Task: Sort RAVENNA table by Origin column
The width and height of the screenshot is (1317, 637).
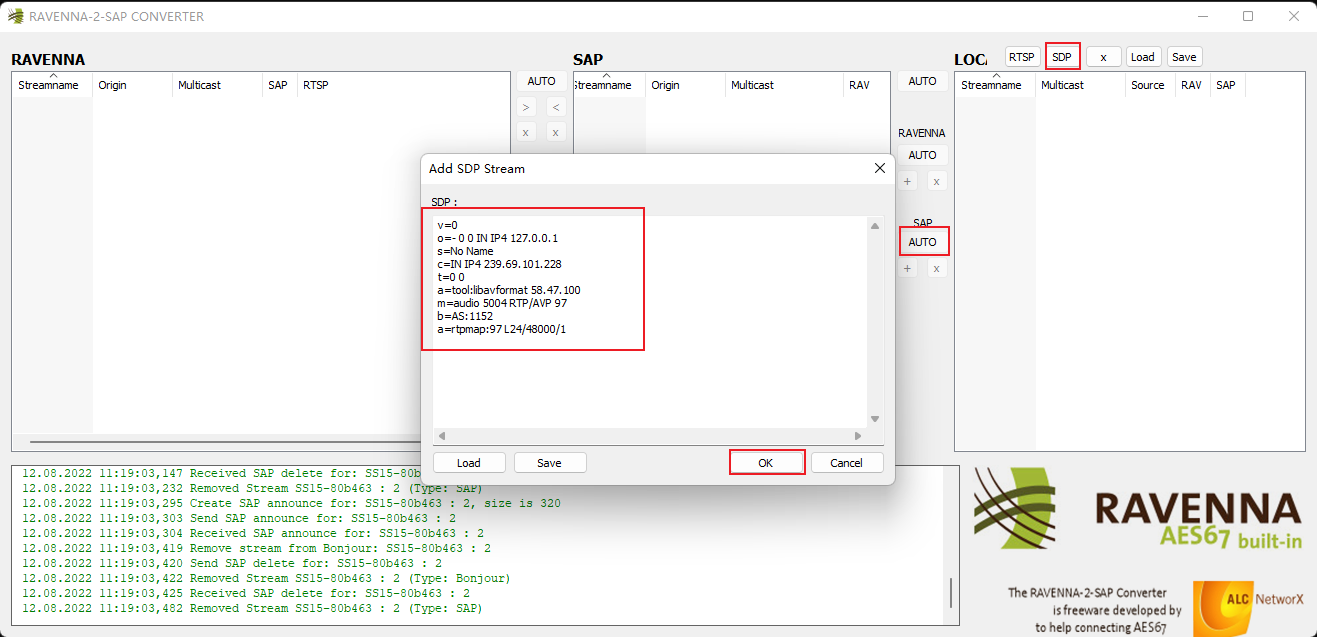Action: click(132, 85)
